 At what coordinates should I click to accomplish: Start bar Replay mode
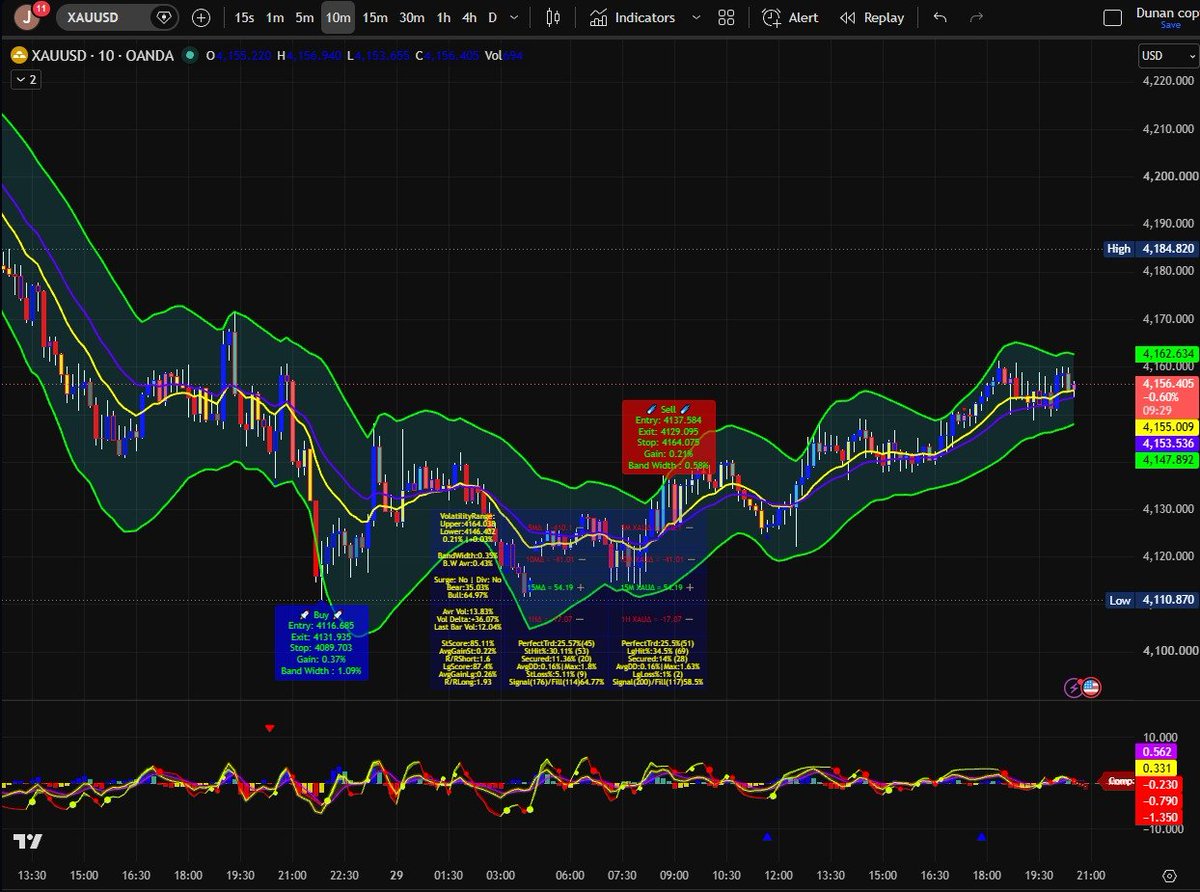click(x=872, y=17)
